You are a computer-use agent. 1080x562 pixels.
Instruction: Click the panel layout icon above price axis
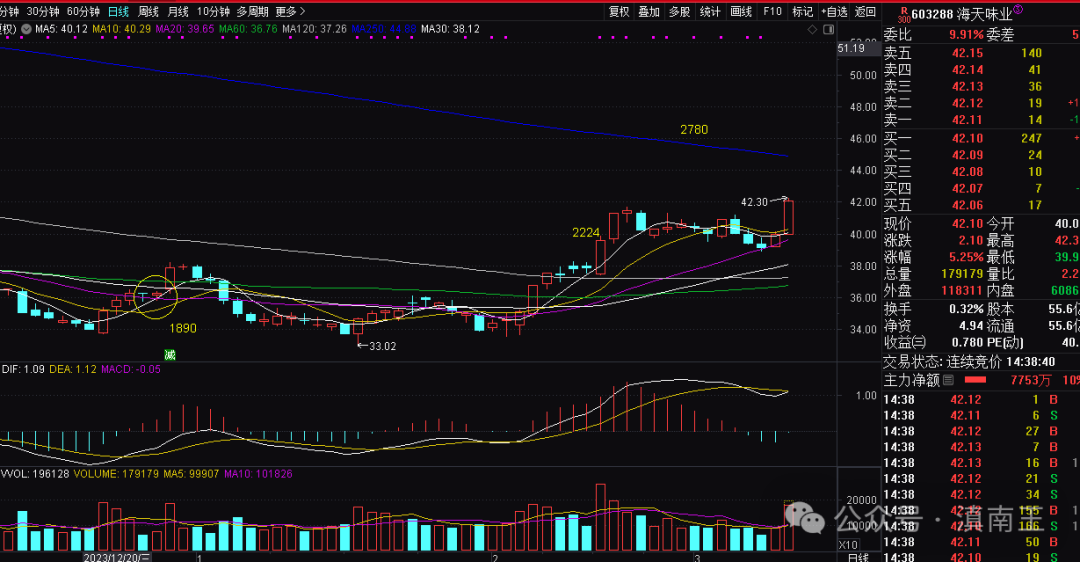pos(828,30)
